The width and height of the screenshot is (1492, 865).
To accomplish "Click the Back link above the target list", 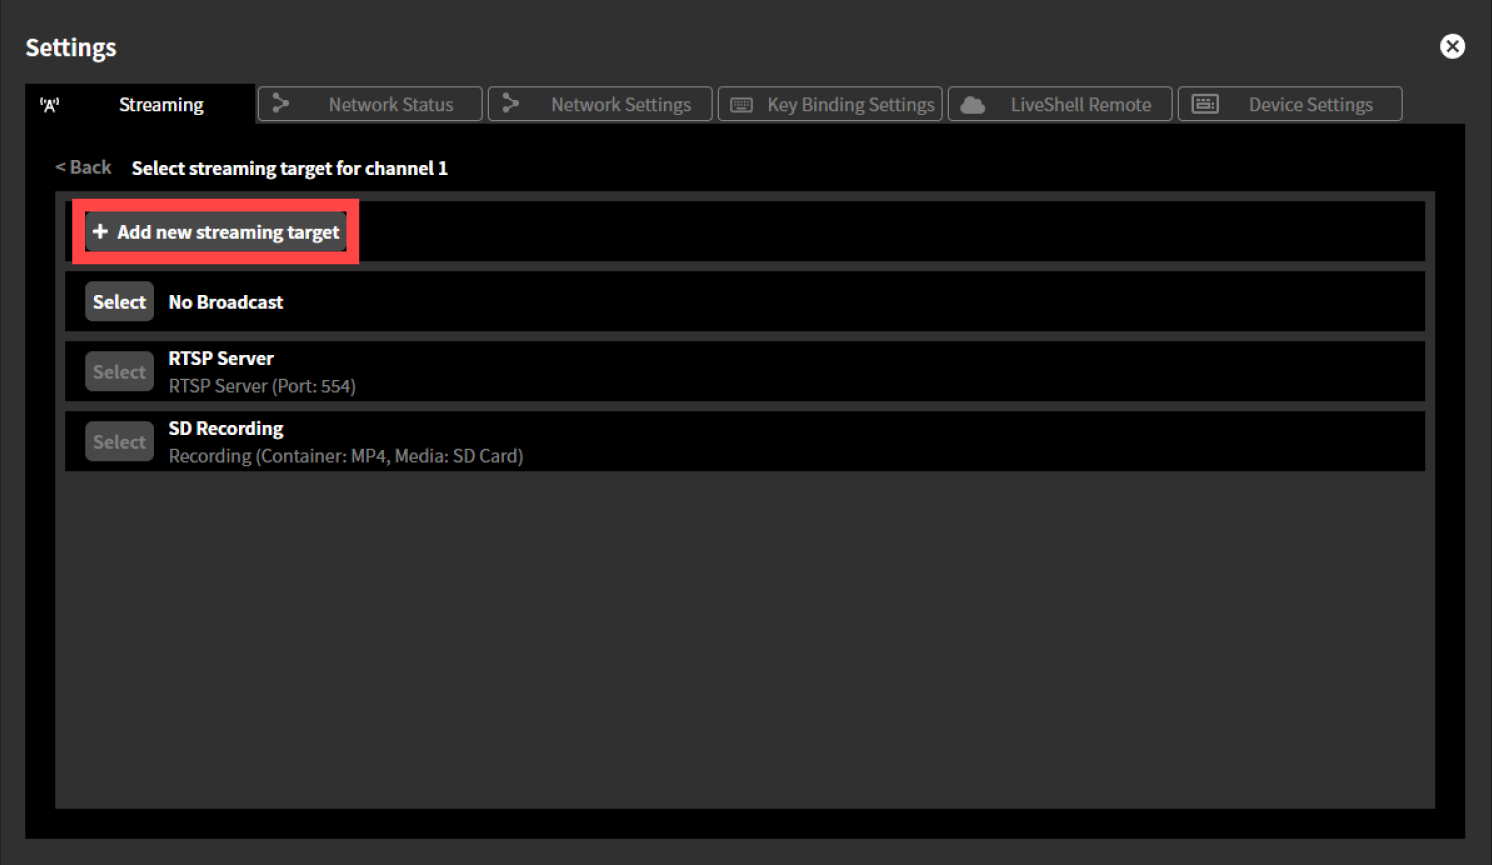I will click(82, 167).
